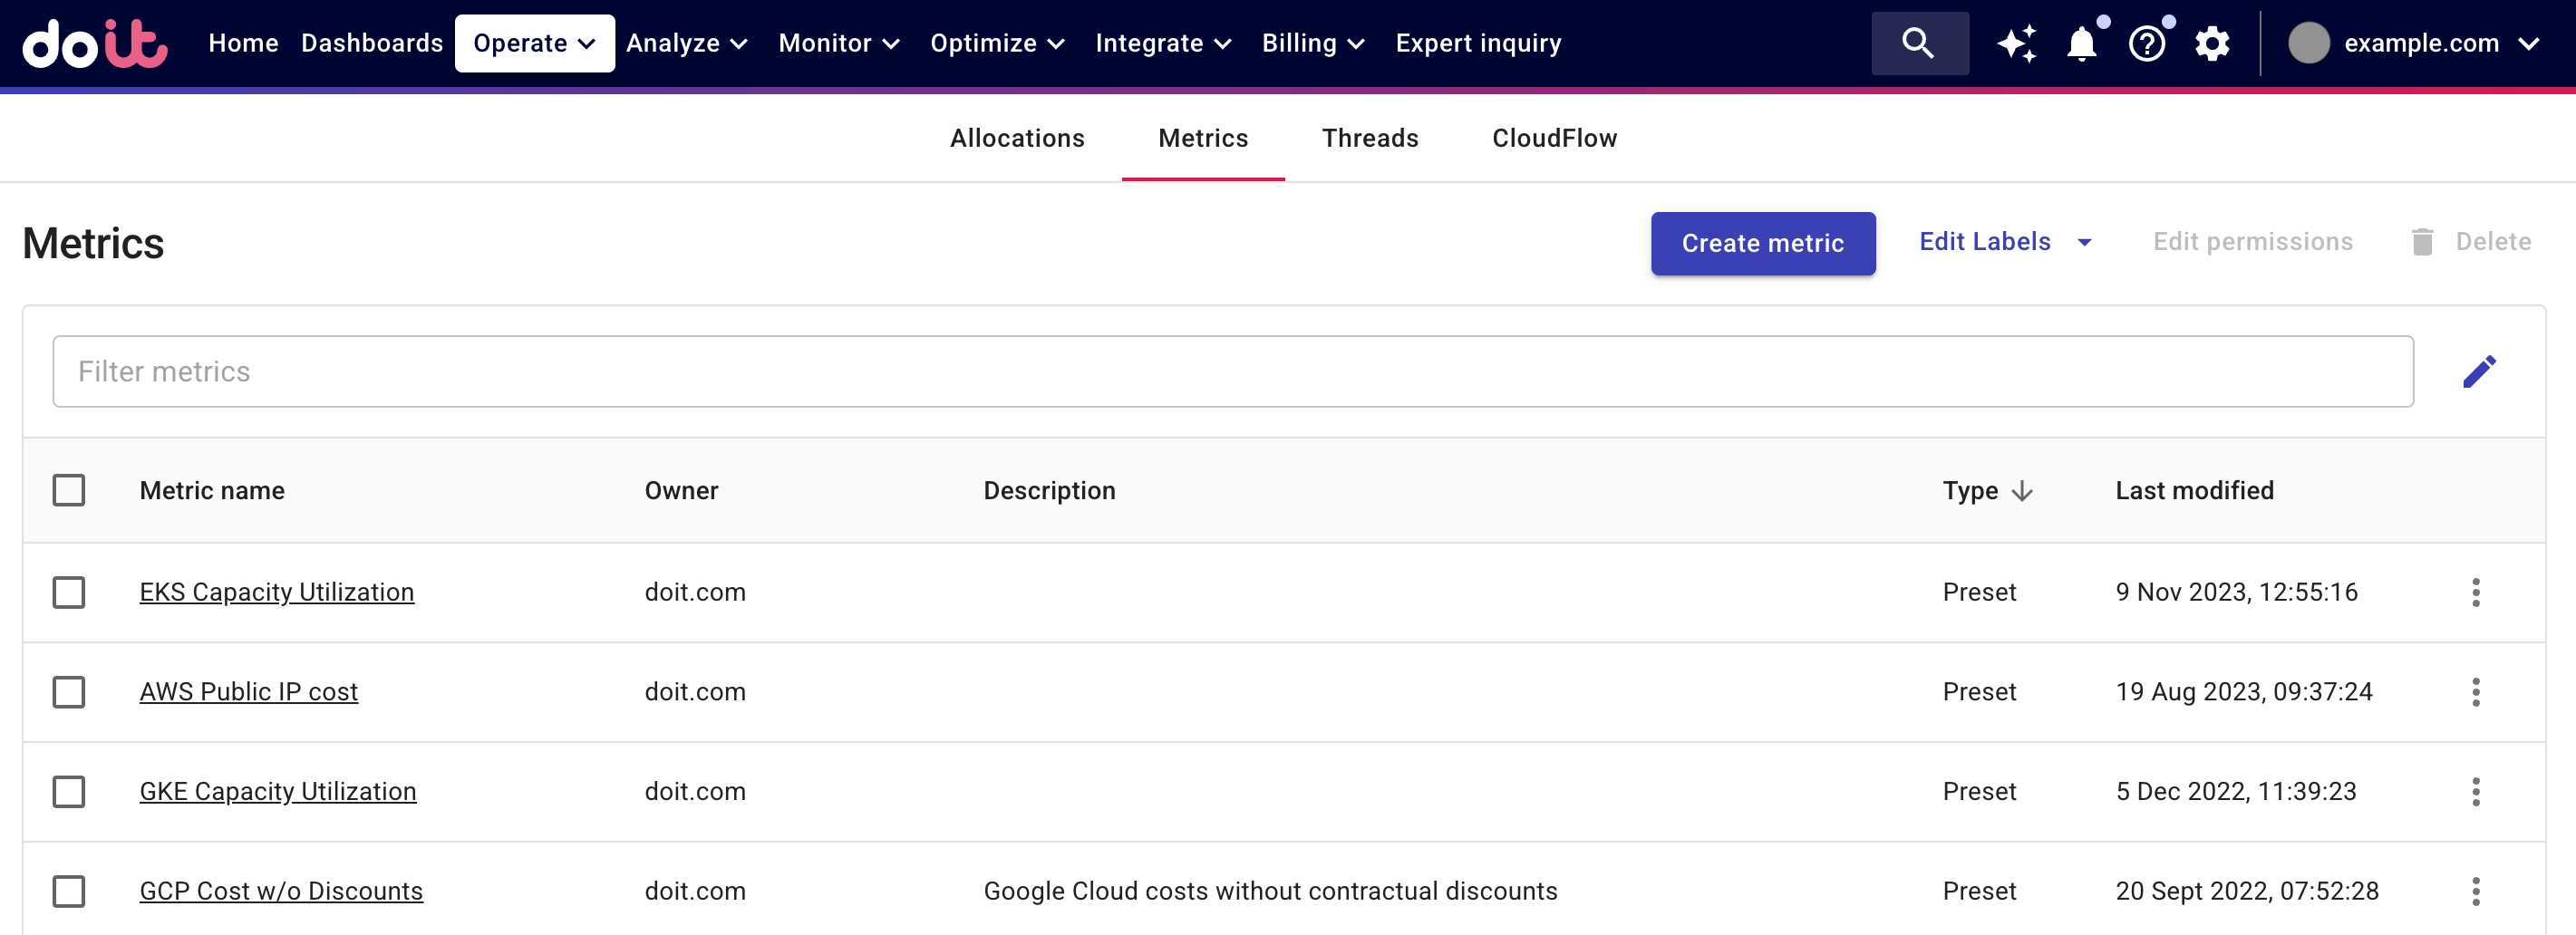Open the help question mark icon

2147,44
